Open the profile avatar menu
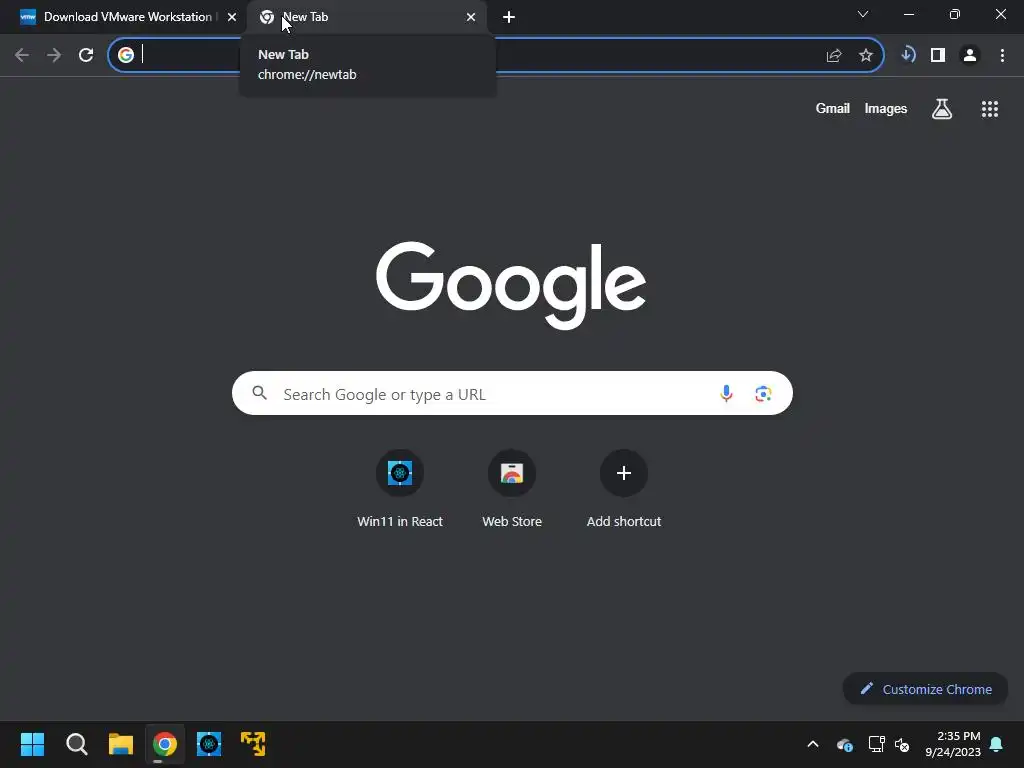This screenshot has width=1024, height=768. pyautogui.click(x=970, y=55)
